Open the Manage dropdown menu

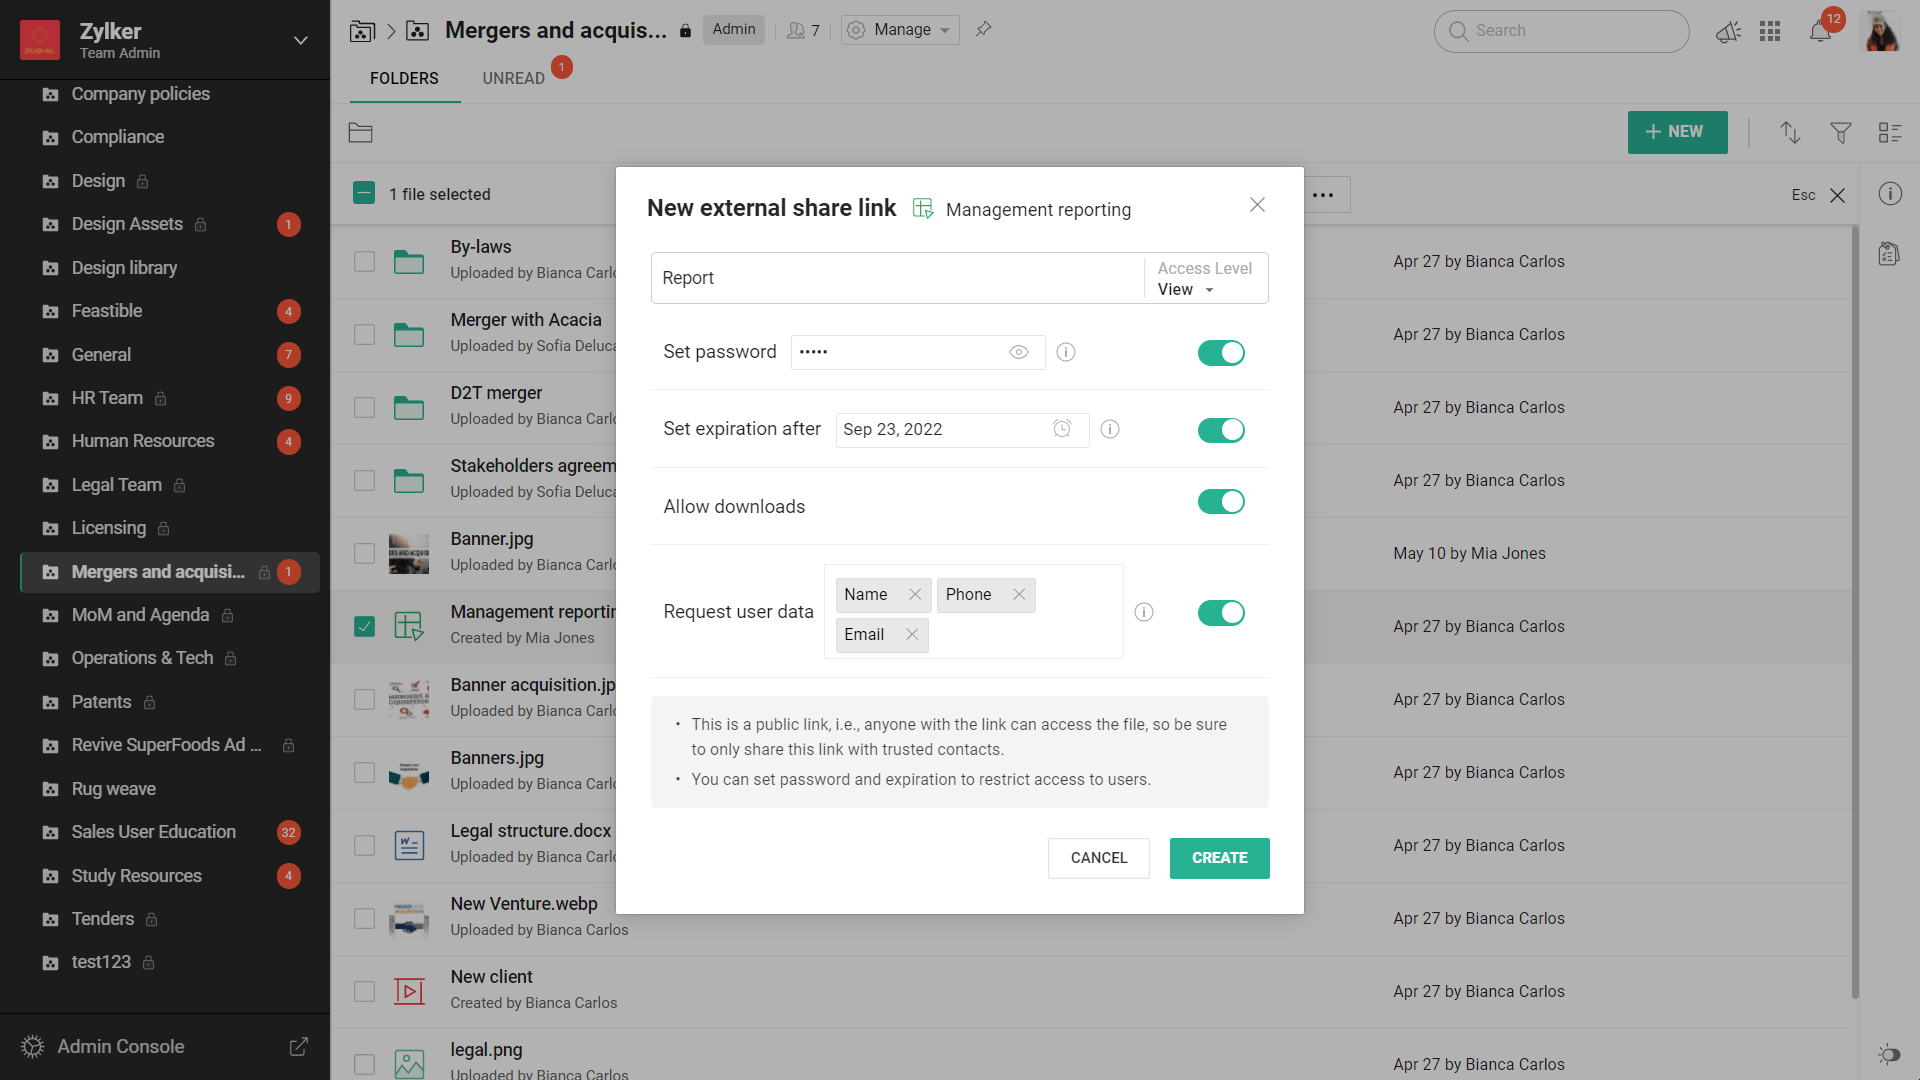(900, 30)
